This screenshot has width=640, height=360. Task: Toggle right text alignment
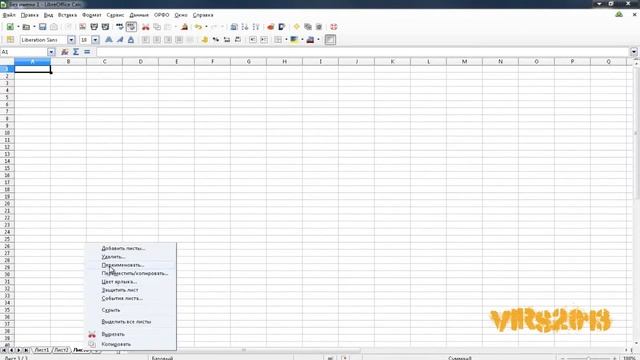(x=168, y=40)
